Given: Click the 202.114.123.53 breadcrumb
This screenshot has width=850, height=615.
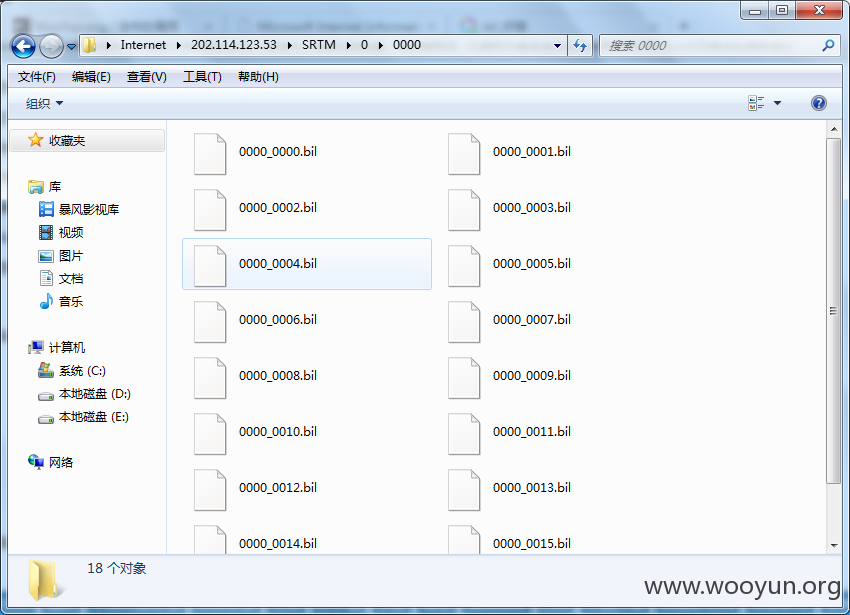Looking at the screenshot, I should coord(234,45).
